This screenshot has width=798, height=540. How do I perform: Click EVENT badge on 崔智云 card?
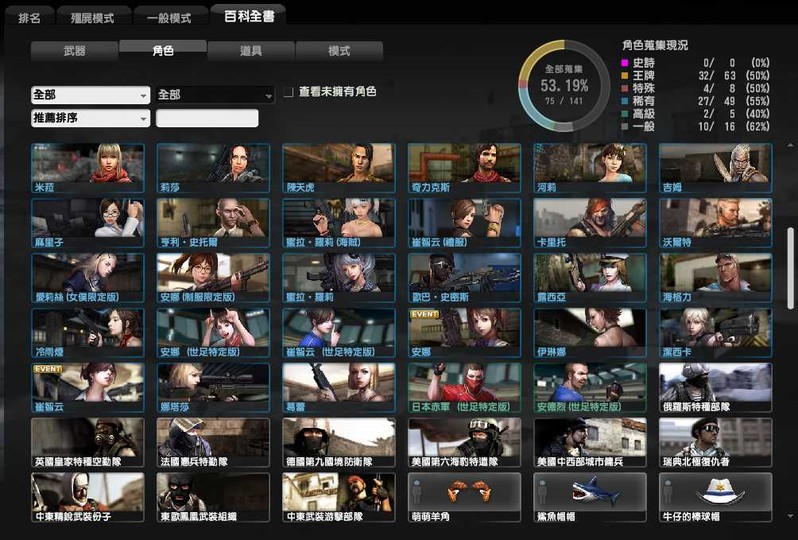(47, 369)
